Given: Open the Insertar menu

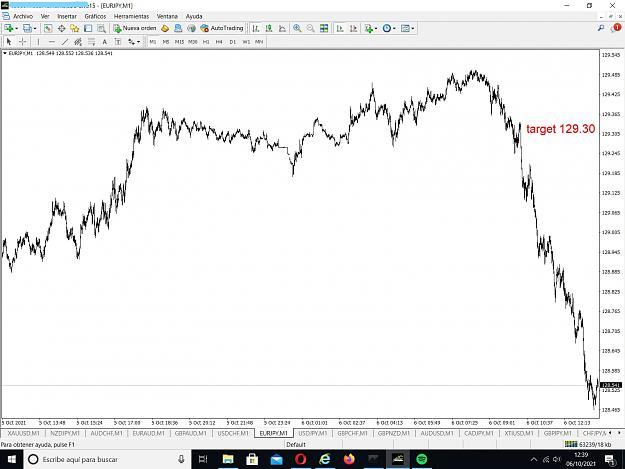Looking at the screenshot, I should tap(67, 16).
